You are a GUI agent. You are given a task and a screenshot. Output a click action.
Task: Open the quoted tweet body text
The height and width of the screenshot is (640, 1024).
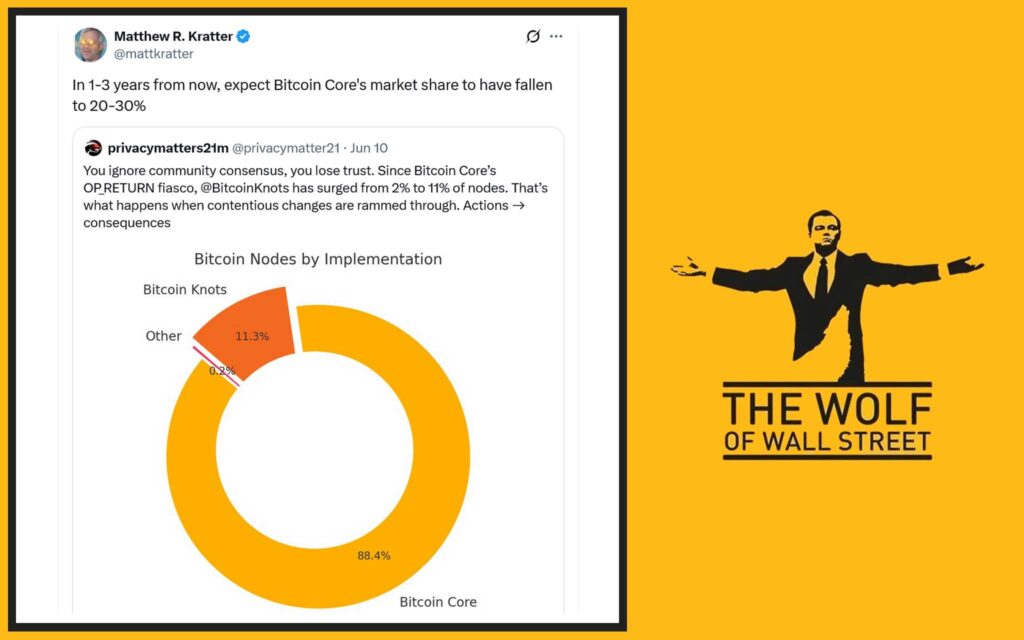pyautogui.click(x=315, y=197)
